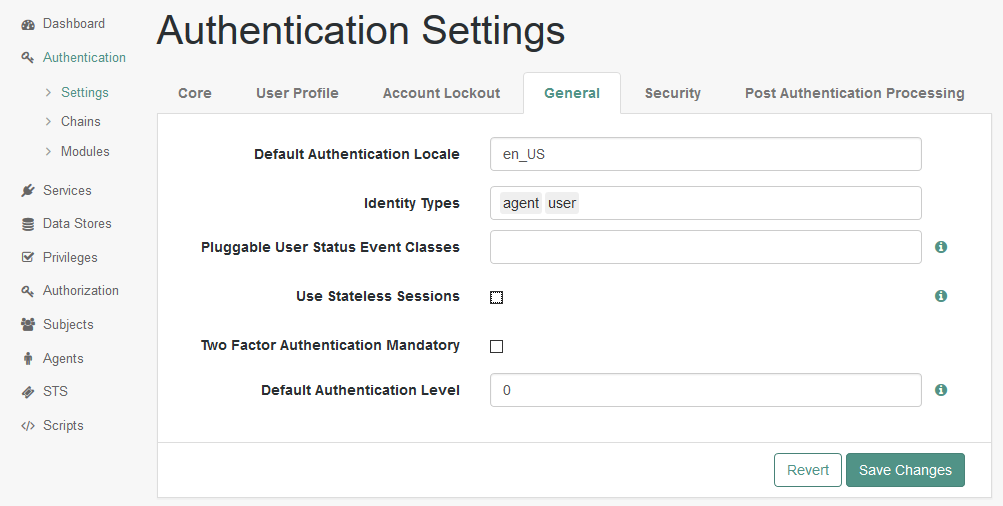Image resolution: width=1003 pixels, height=506 pixels.
Task: Click the Default Authentication Locale field
Action: 705,155
